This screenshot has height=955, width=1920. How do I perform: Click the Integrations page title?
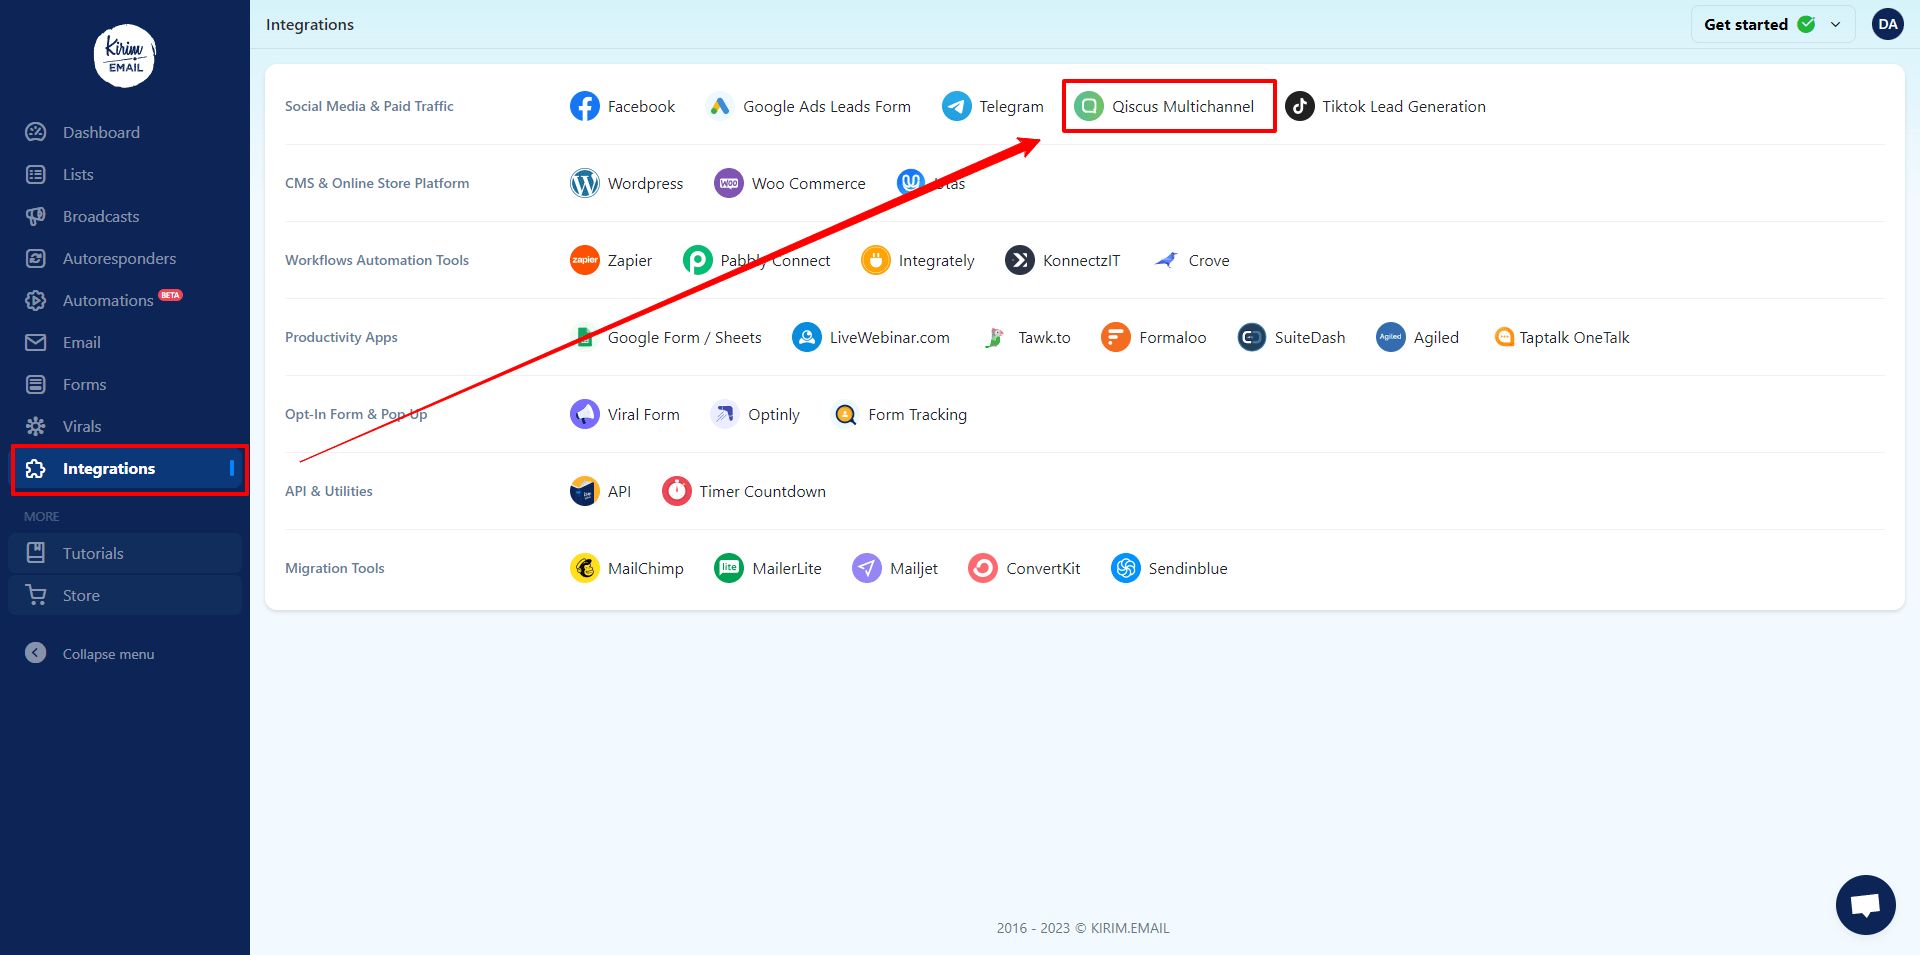coord(310,24)
